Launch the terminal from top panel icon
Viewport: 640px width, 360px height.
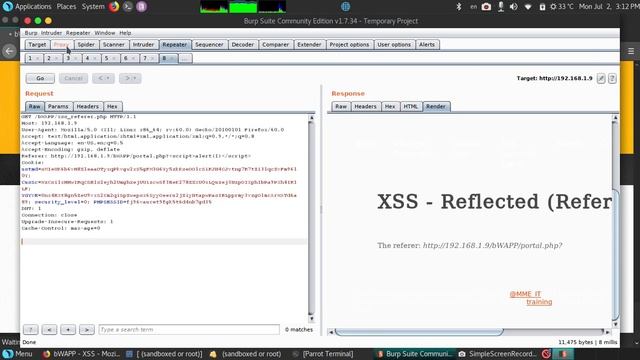tap(128, 7)
